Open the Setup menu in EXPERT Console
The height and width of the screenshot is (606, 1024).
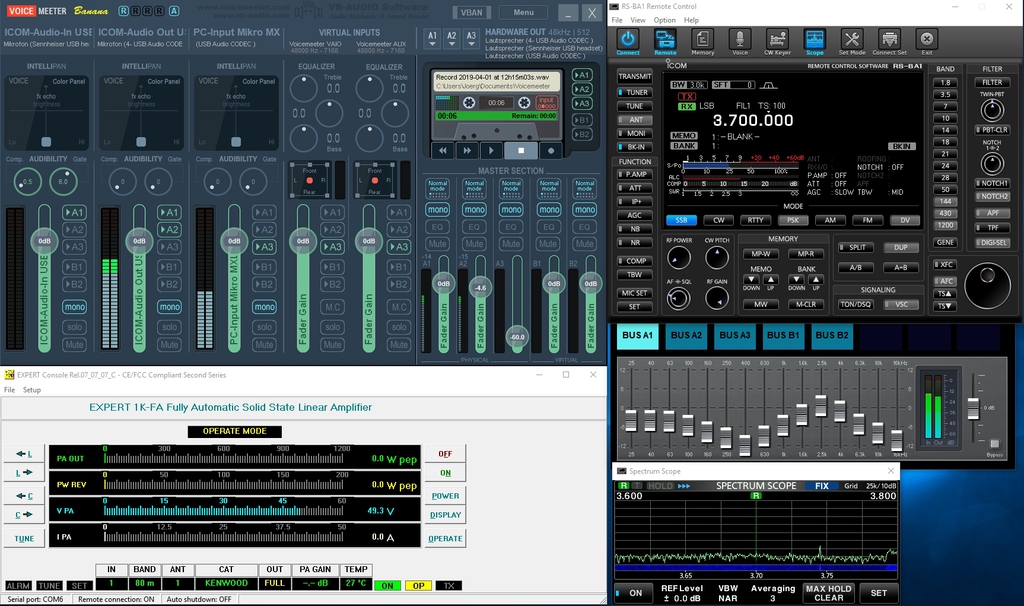(31, 390)
